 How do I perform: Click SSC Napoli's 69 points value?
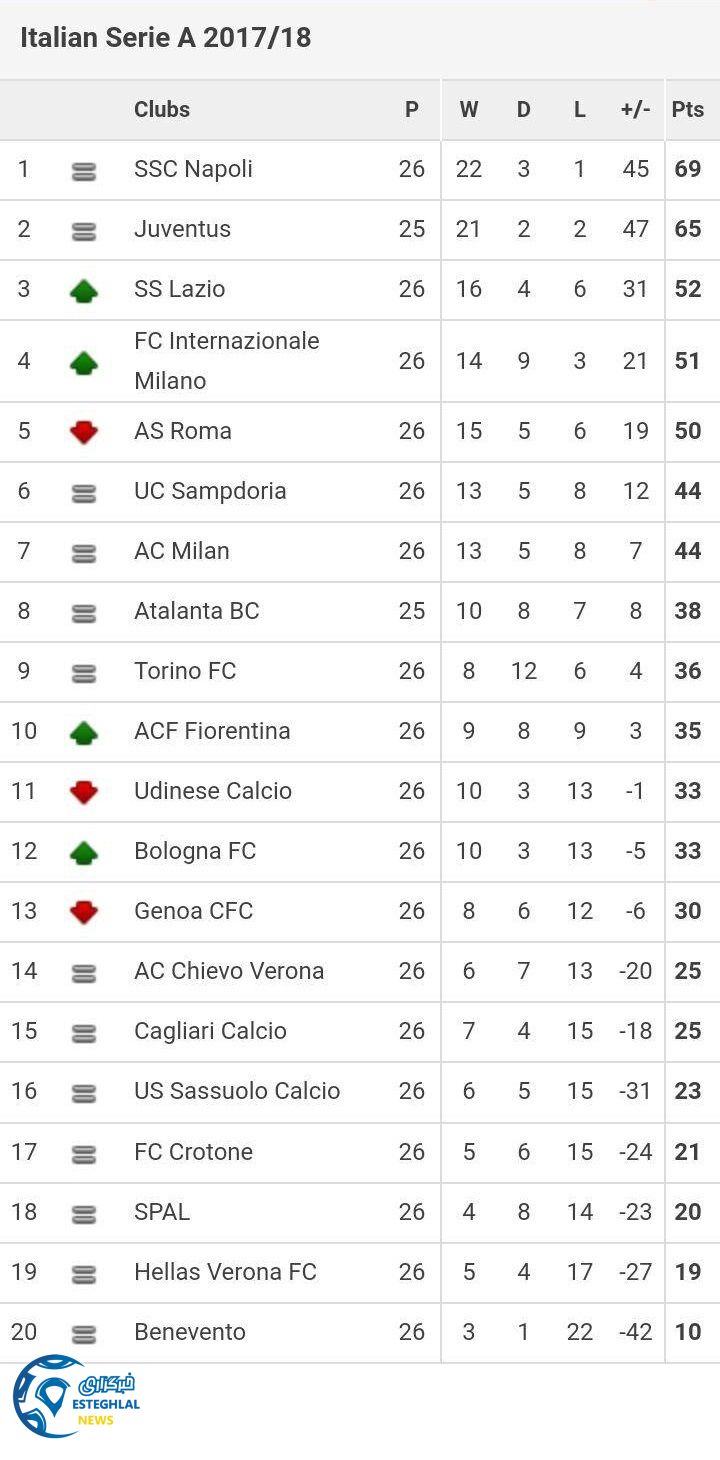(688, 169)
